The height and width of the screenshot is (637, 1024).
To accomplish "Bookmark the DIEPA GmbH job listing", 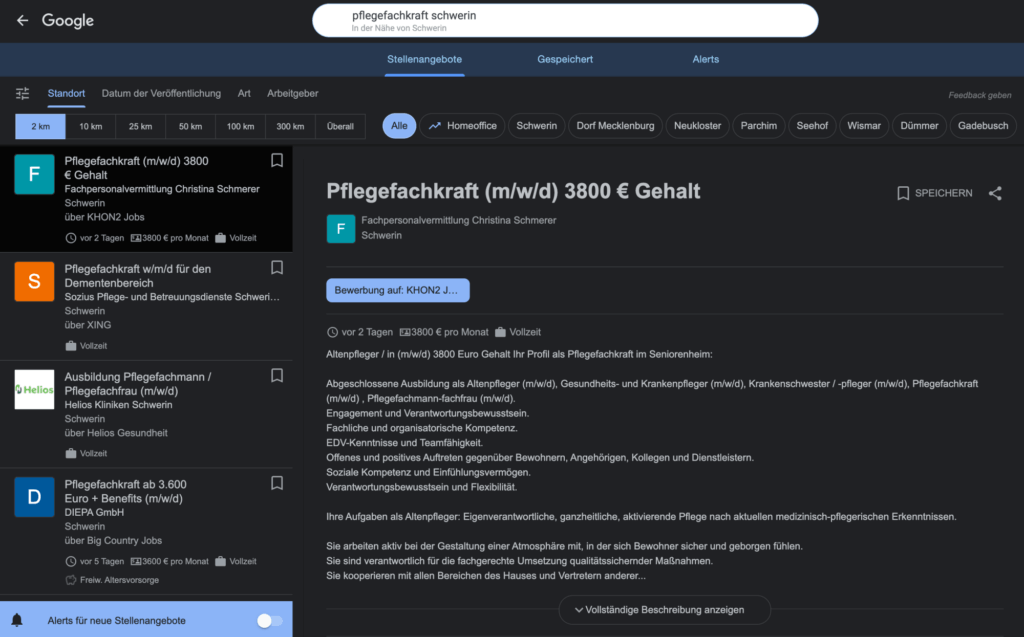I will (277, 483).
